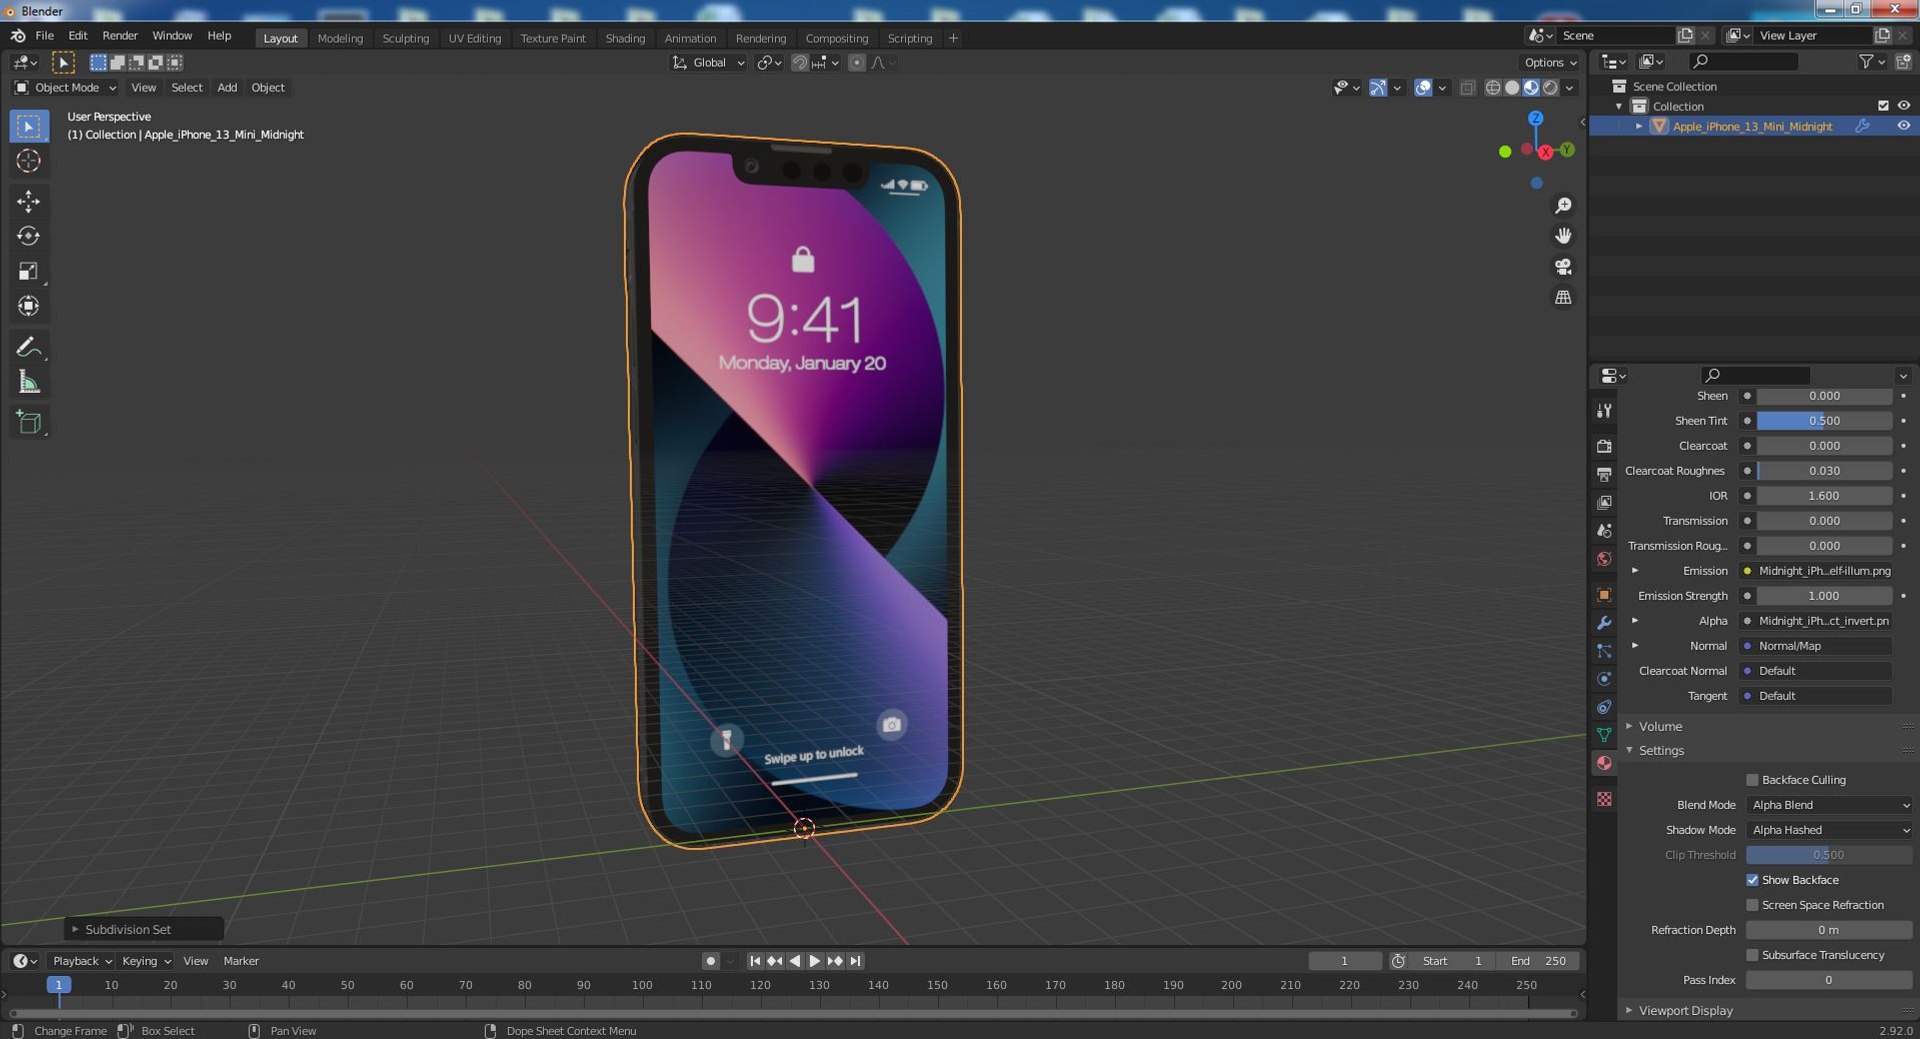Open the Render menu
The height and width of the screenshot is (1039, 1920).
click(x=120, y=36)
